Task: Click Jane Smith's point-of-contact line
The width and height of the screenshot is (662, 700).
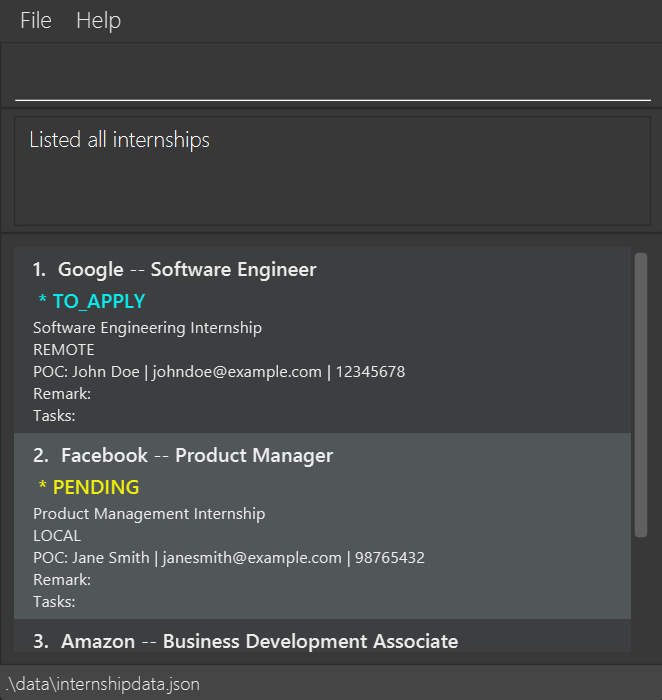Action: point(228,558)
